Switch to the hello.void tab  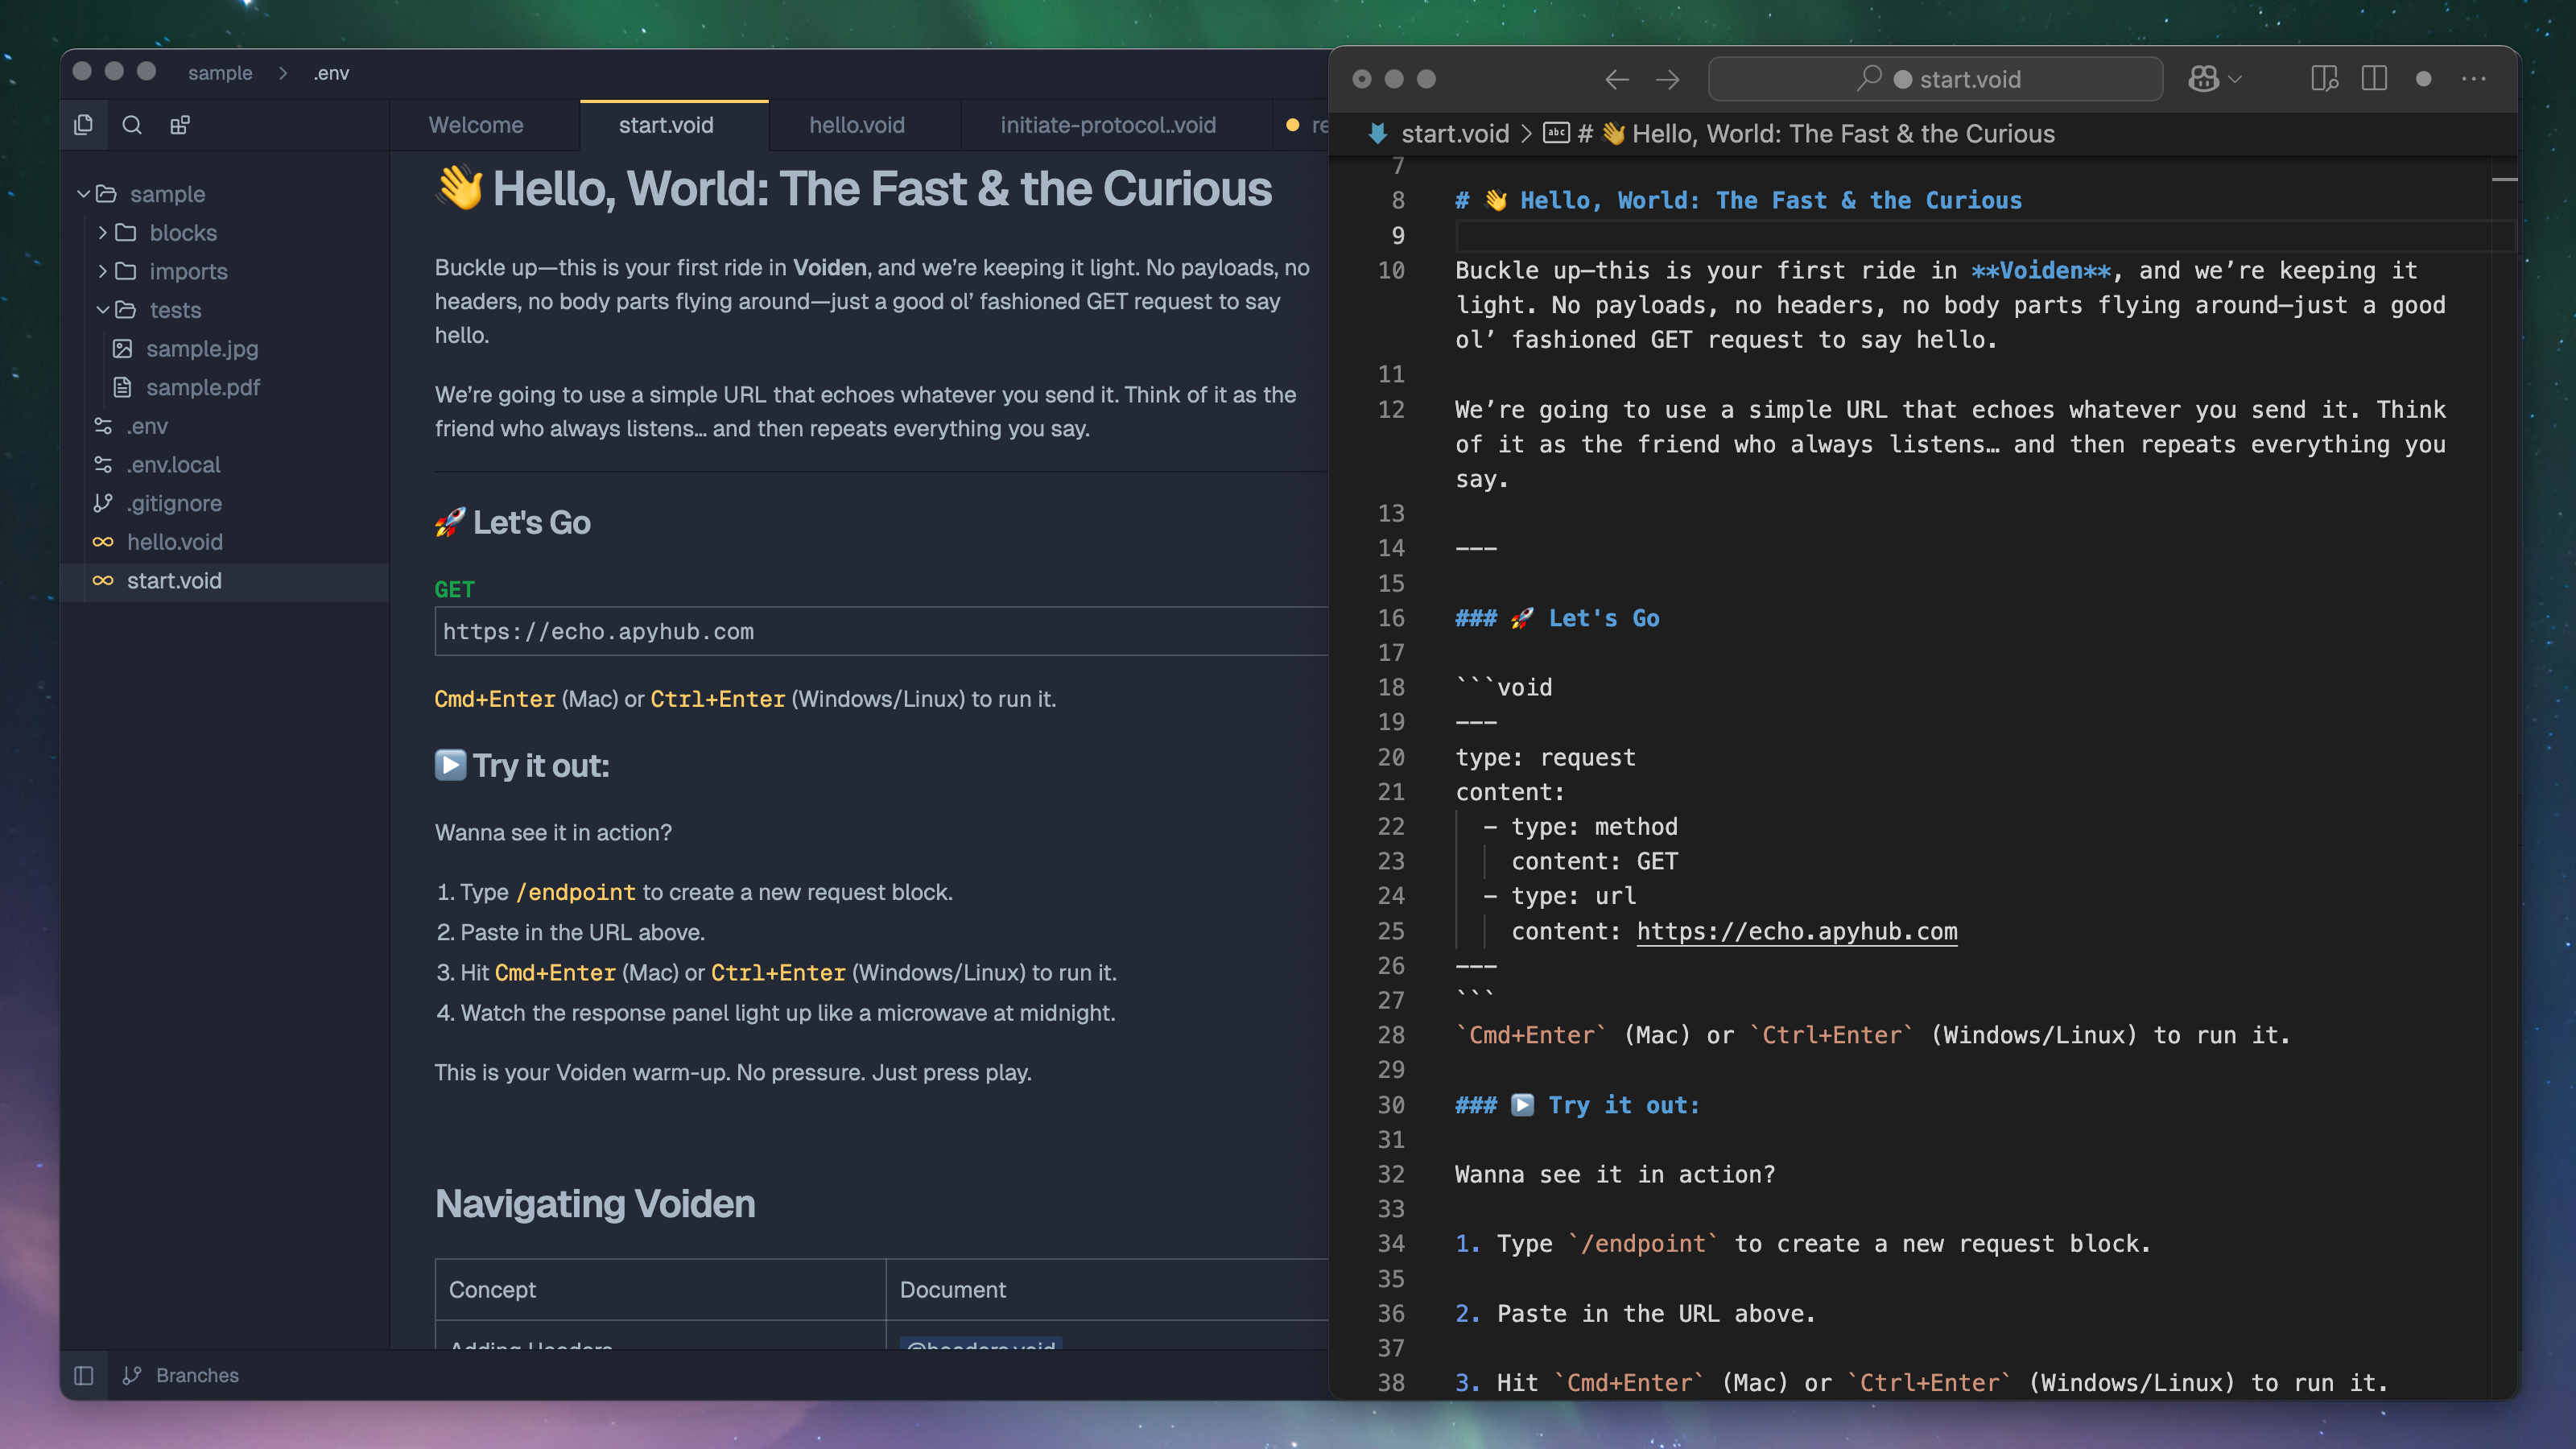point(856,125)
